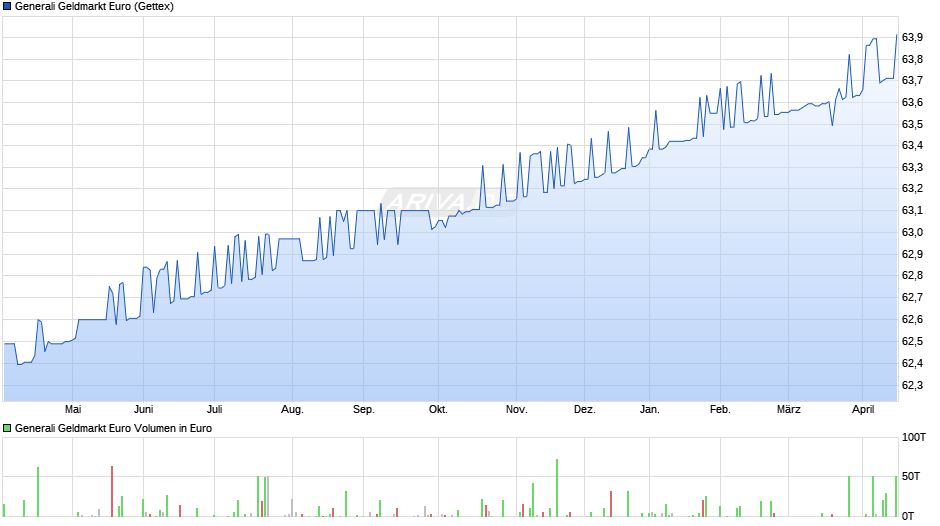Click the 100T volume axis label
The height and width of the screenshot is (526, 940).
click(914, 437)
